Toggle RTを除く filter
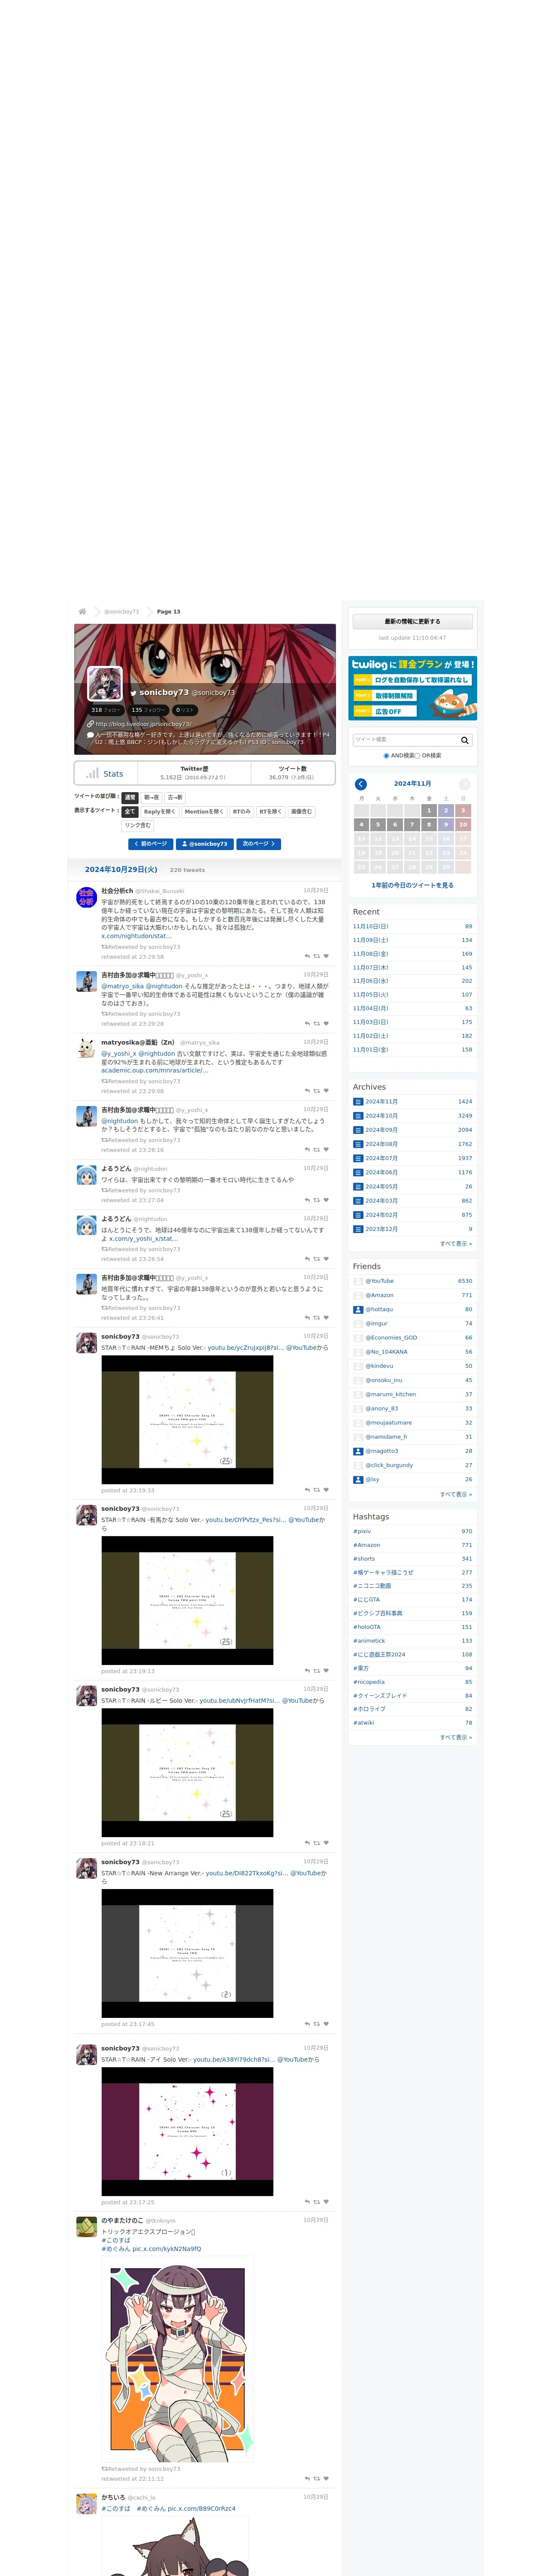Viewport: 551px width, 2576px height. 271,812
